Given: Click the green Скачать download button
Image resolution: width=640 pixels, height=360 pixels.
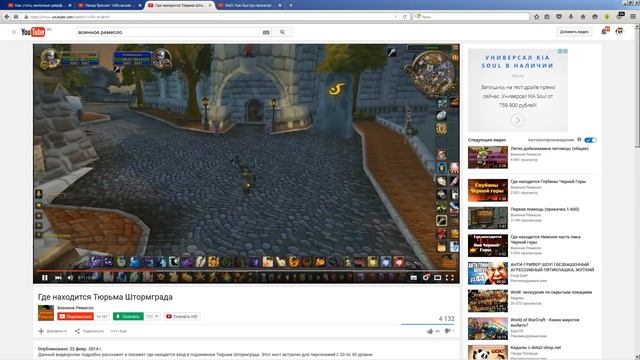Looking at the screenshot, I should [128, 316].
